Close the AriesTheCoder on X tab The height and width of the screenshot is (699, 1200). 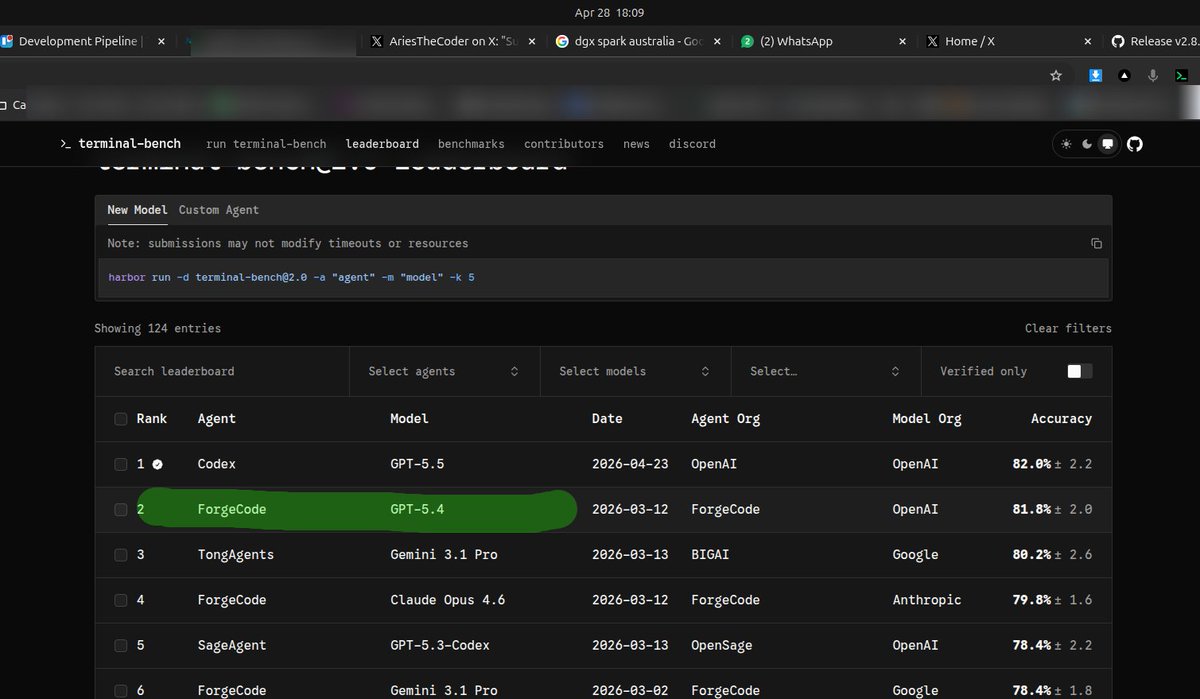(532, 42)
